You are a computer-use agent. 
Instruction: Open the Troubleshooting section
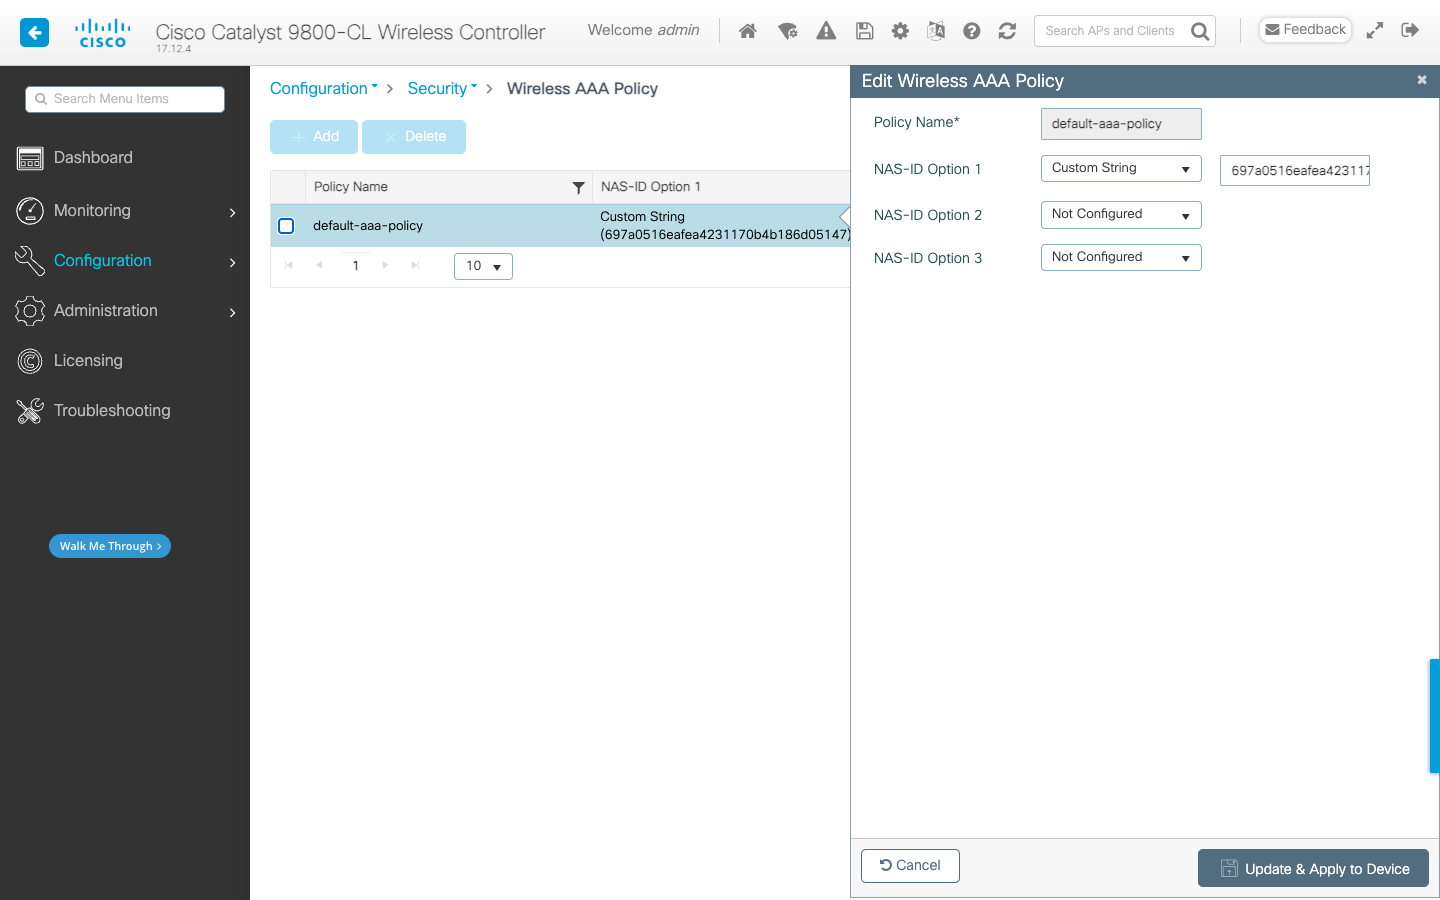point(112,410)
